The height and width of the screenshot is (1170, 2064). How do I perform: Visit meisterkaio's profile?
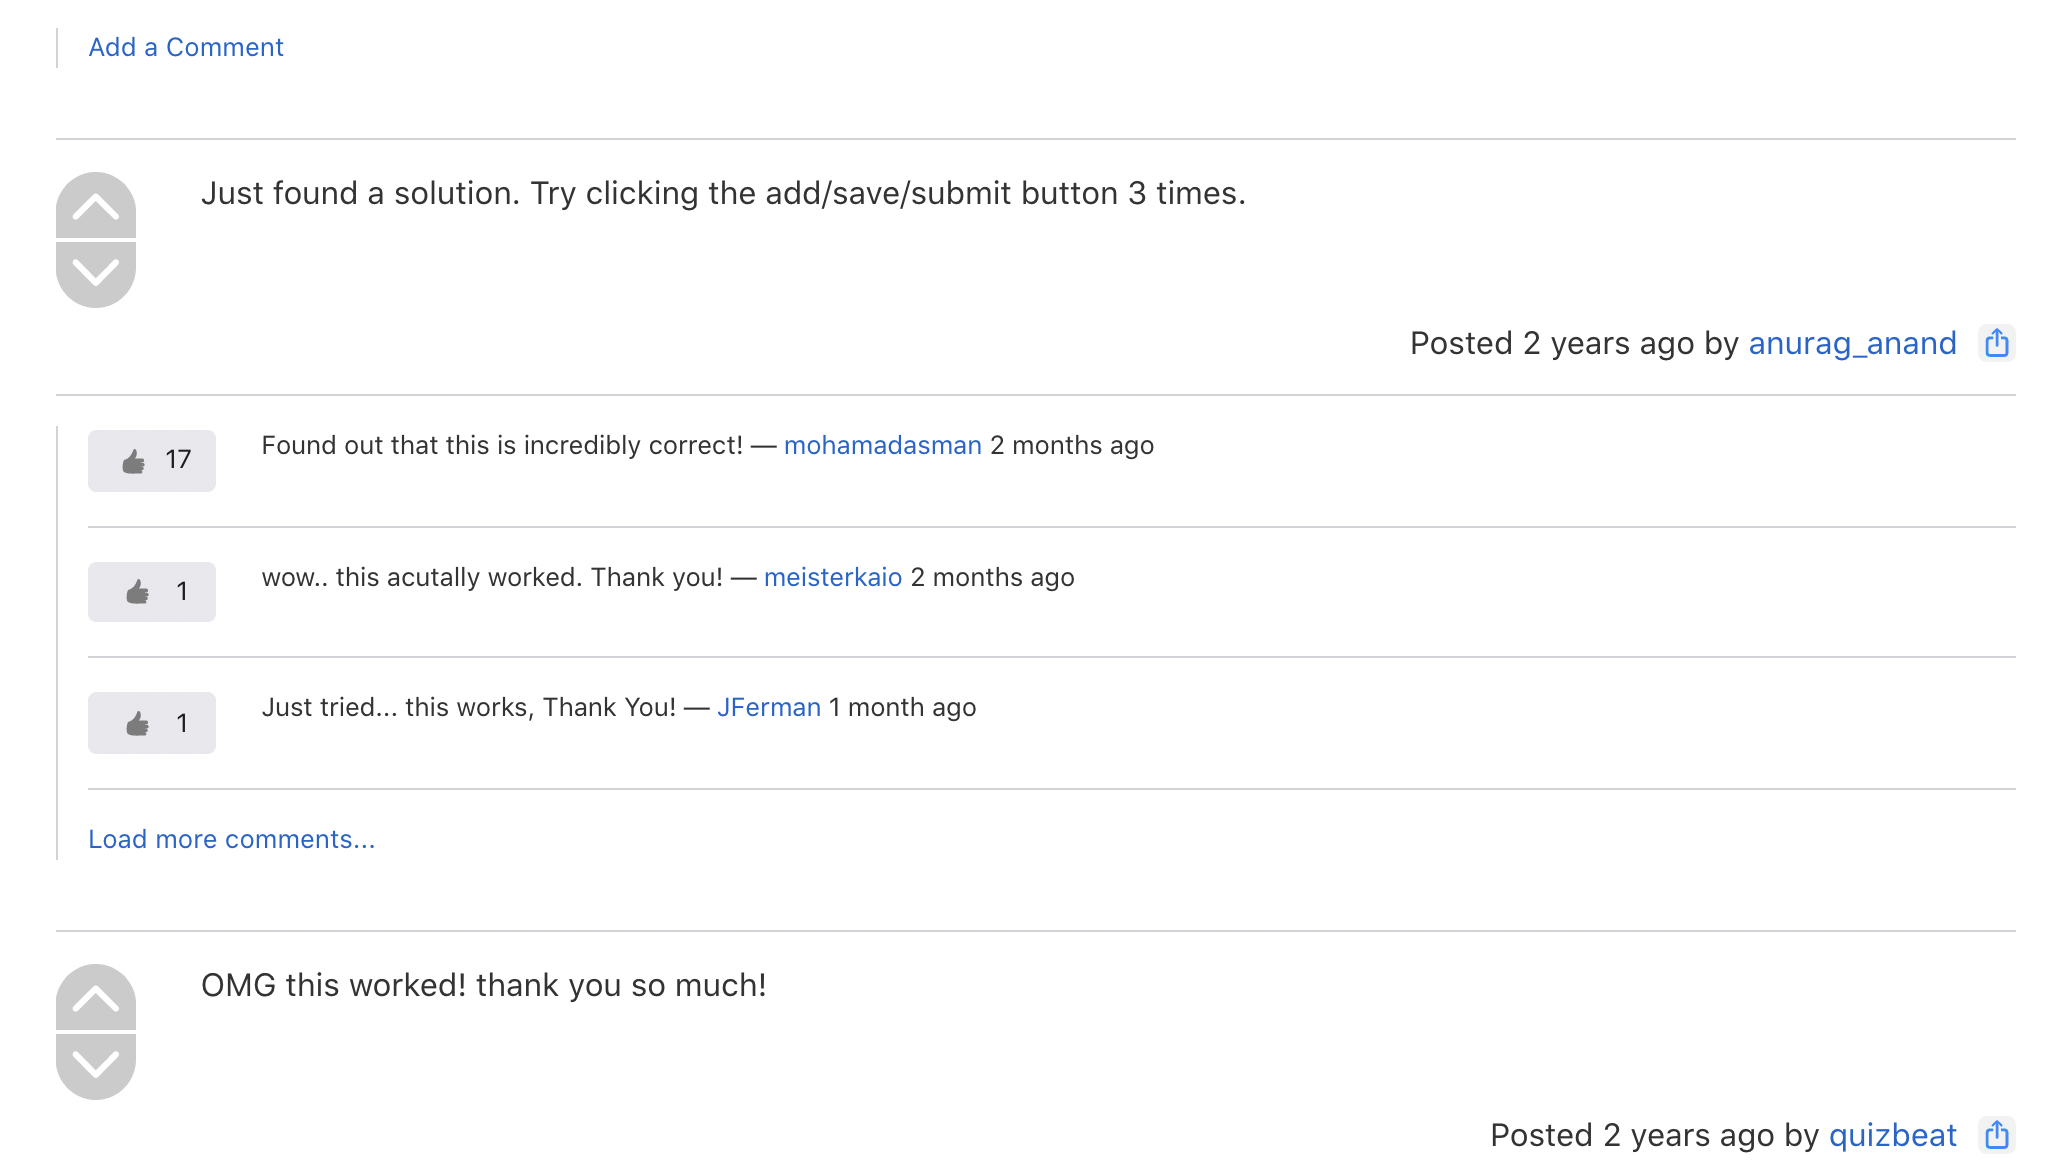(833, 577)
